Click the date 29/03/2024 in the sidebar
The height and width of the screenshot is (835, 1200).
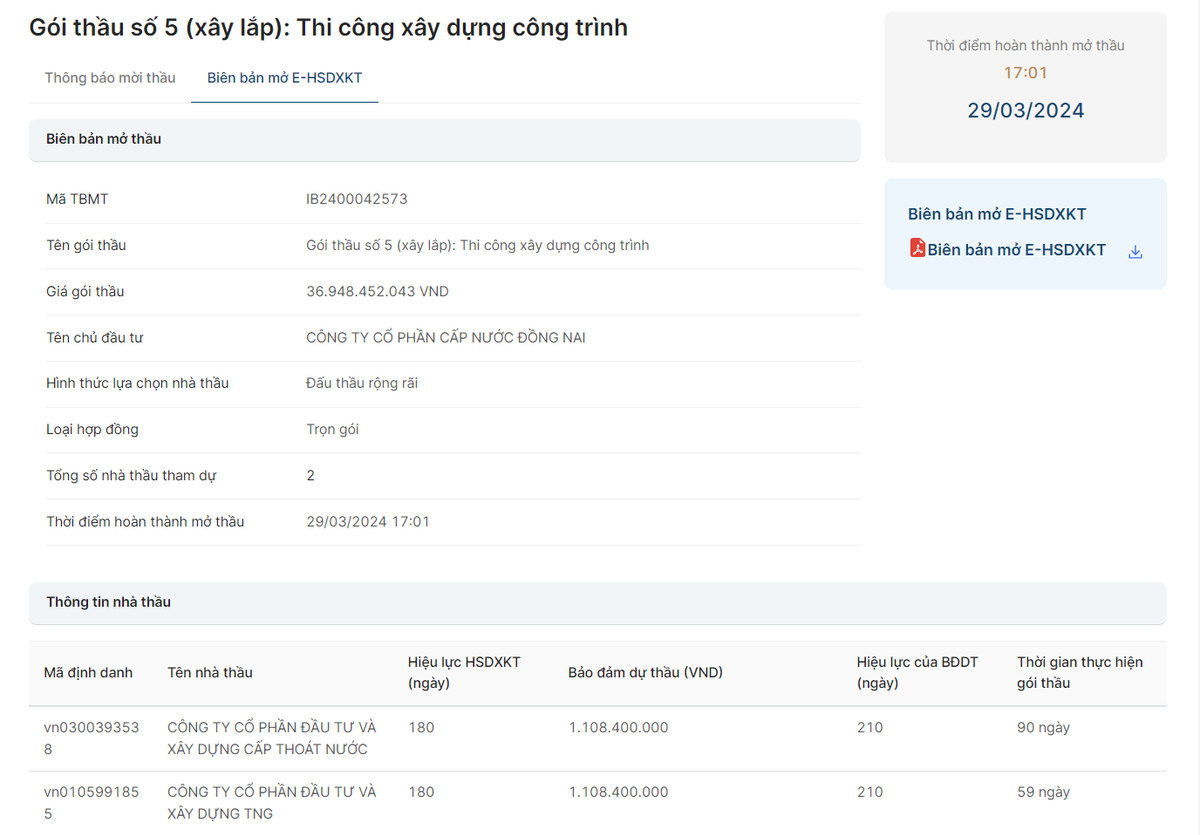(x=1024, y=110)
